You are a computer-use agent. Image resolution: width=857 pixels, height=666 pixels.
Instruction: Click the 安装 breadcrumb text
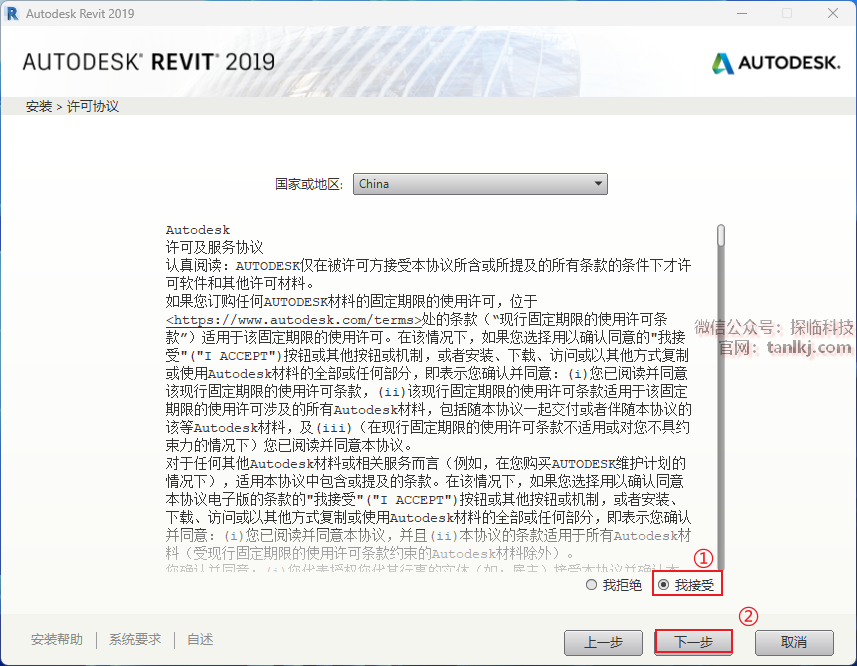39,106
